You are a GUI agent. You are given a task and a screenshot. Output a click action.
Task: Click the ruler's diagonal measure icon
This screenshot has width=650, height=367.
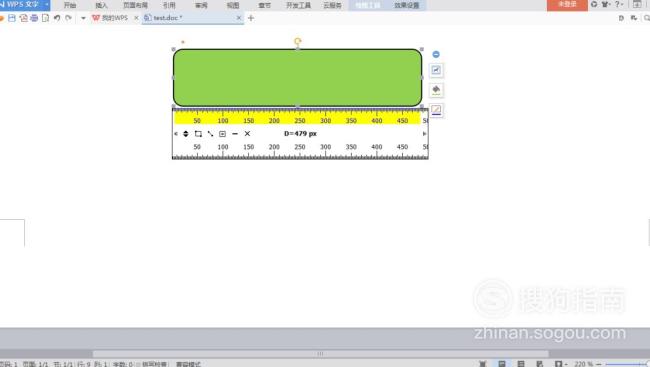pyautogui.click(x=210, y=134)
